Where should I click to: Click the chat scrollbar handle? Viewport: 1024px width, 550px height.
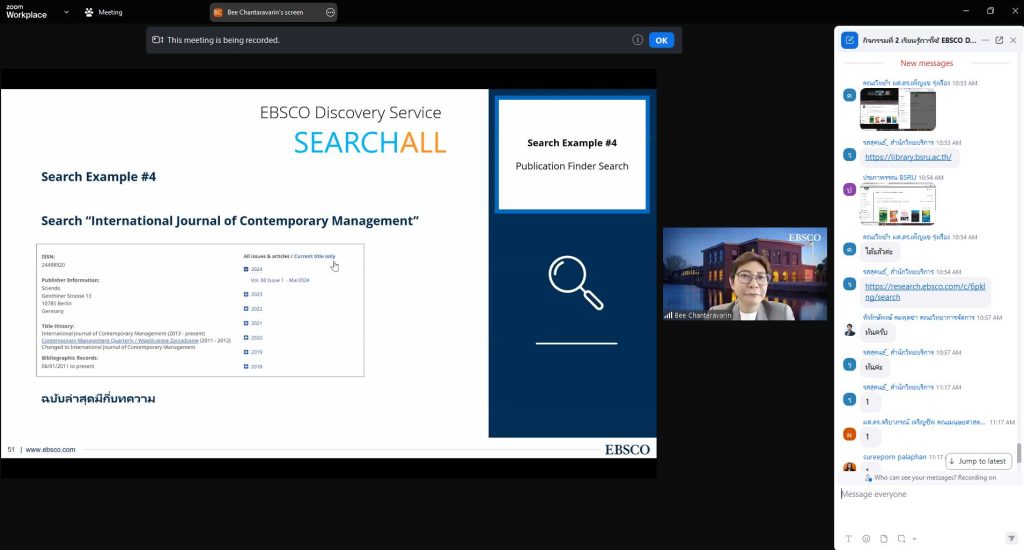(1018, 452)
